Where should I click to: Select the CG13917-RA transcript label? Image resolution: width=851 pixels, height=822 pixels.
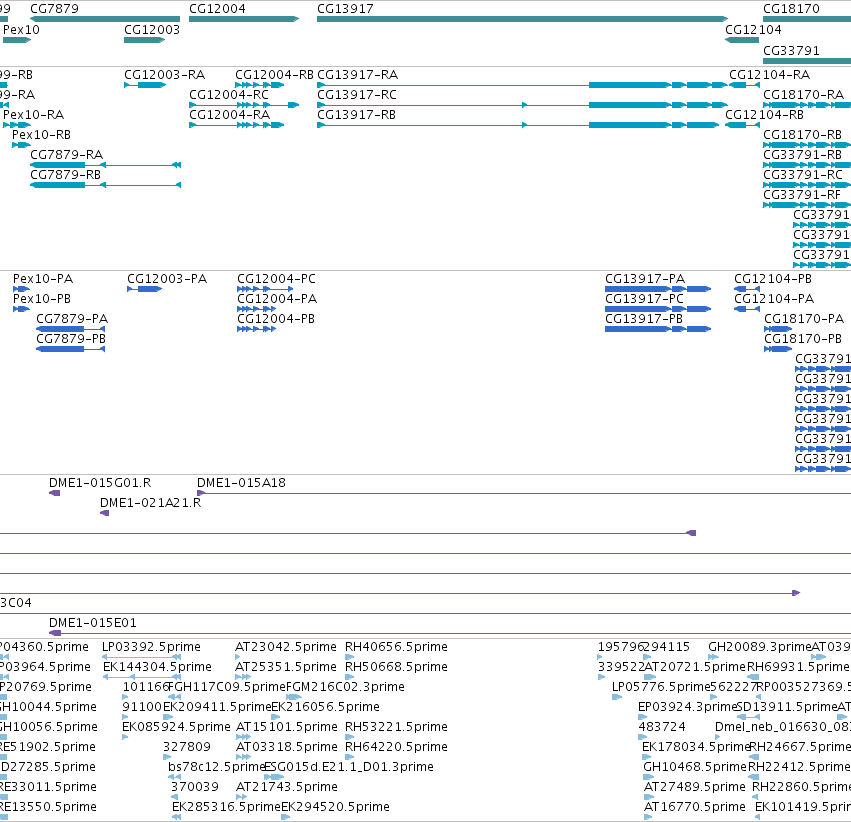click(357, 74)
